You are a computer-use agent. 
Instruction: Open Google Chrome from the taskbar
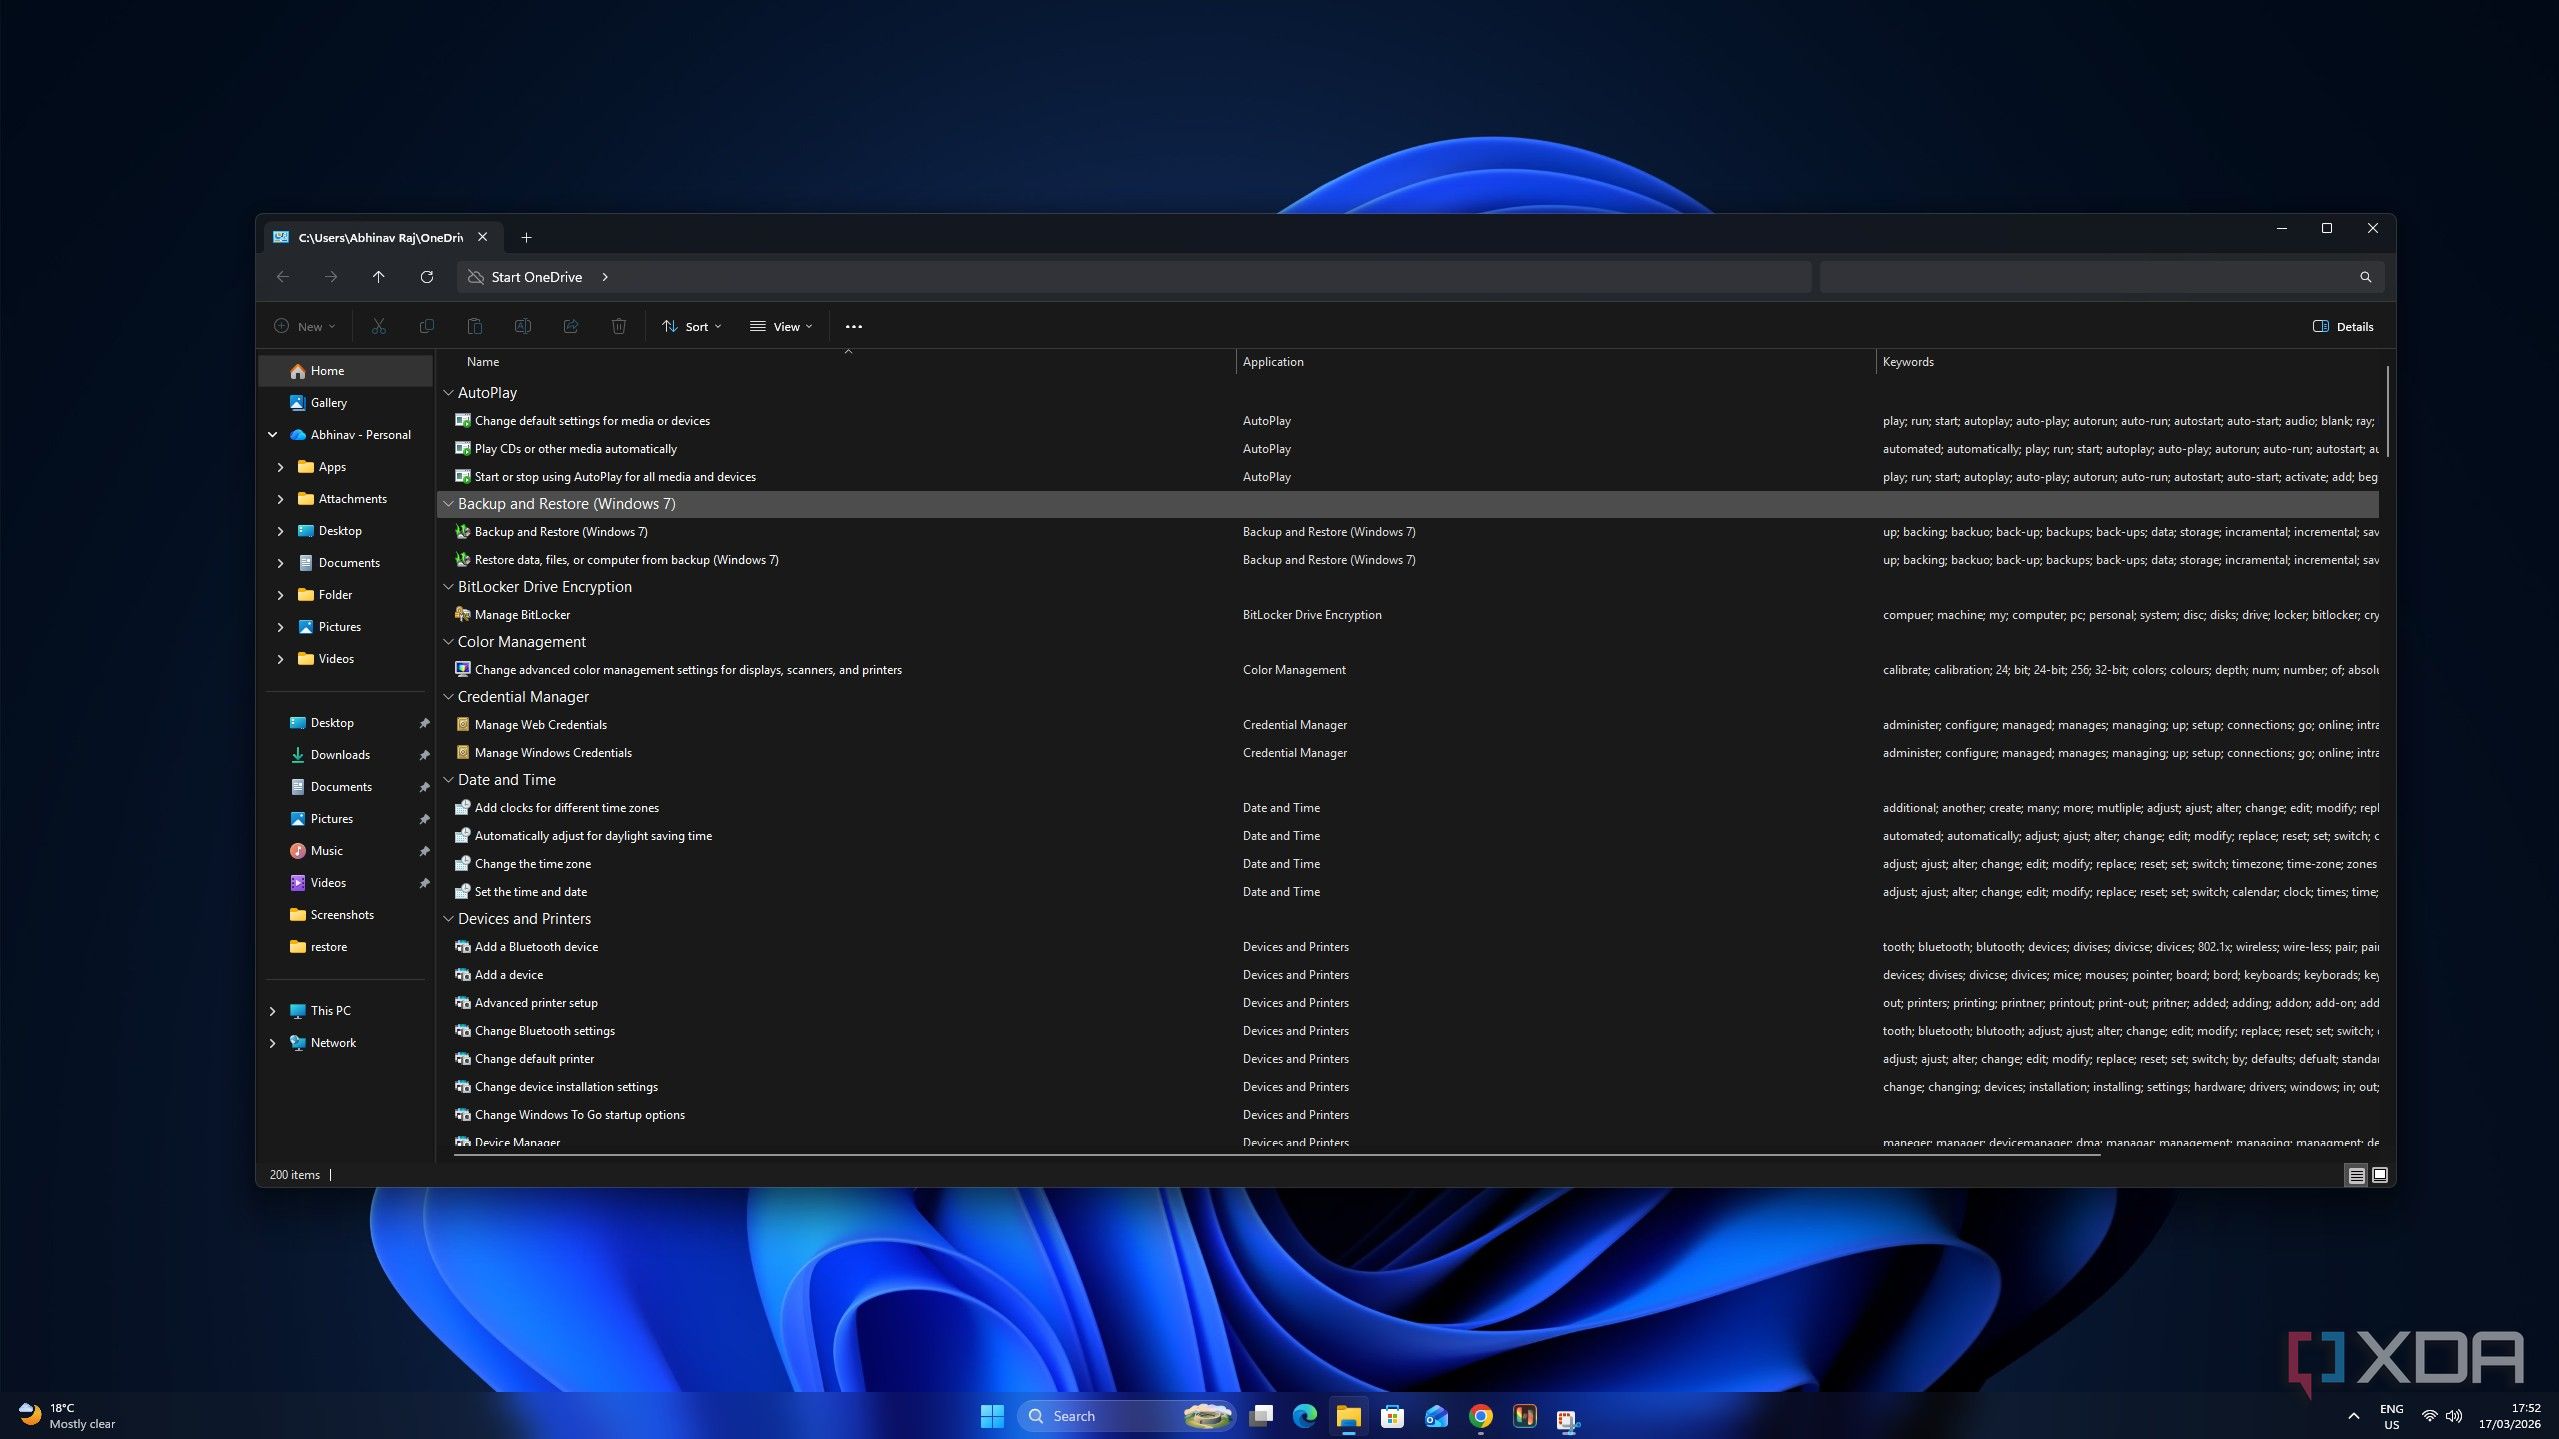click(1480, 1416)
